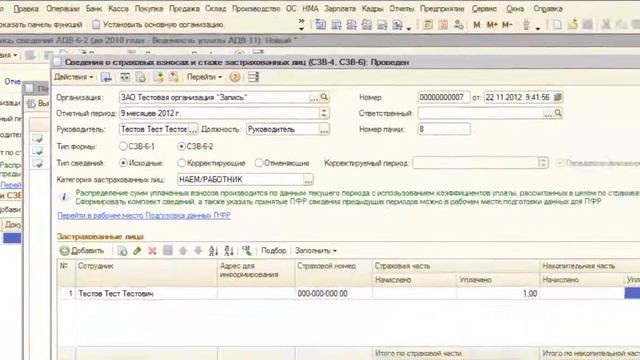This screenshot has height=360, width=640.
Task: Click the red arrow document icon before Перейти
Action: pyautogui.click(x=174, y=77)
